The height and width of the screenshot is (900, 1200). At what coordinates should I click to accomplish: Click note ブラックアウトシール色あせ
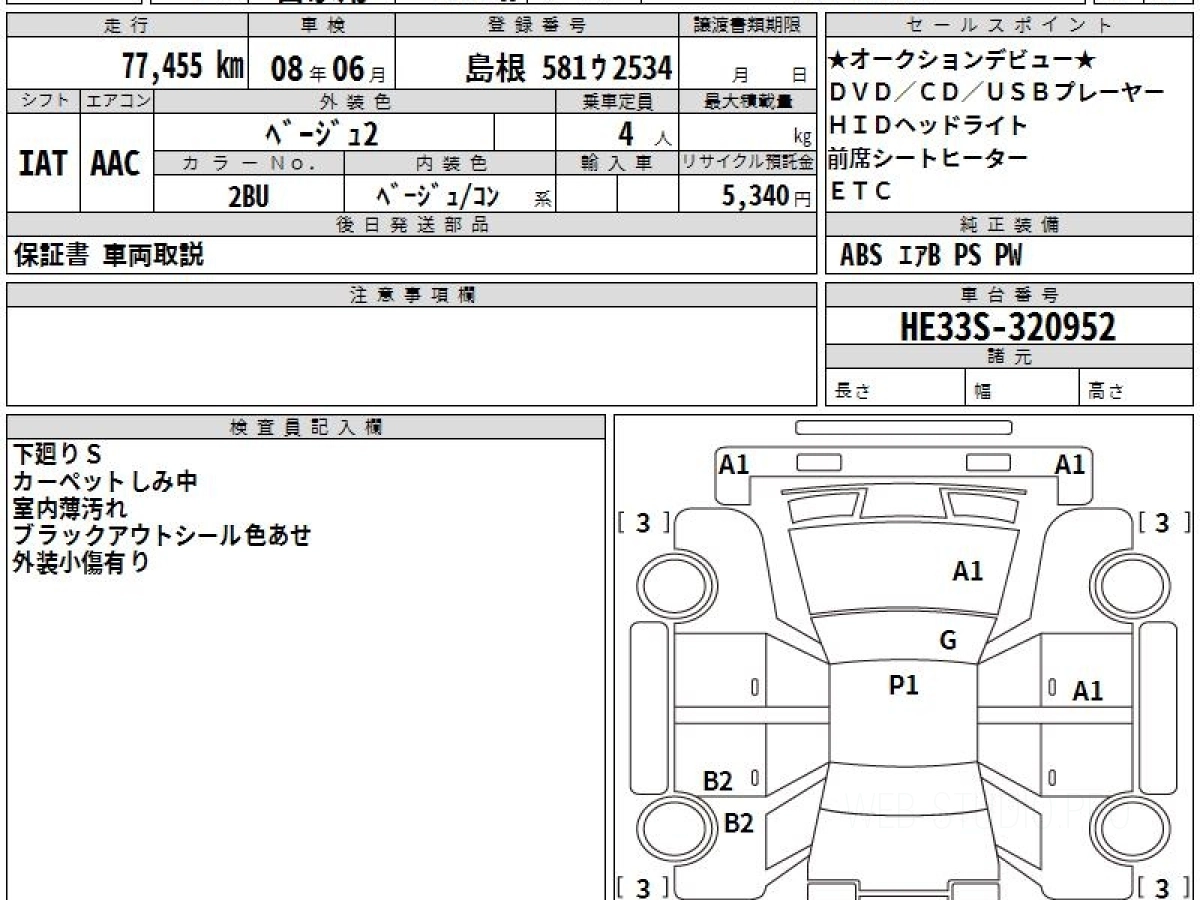pos(162,535)
